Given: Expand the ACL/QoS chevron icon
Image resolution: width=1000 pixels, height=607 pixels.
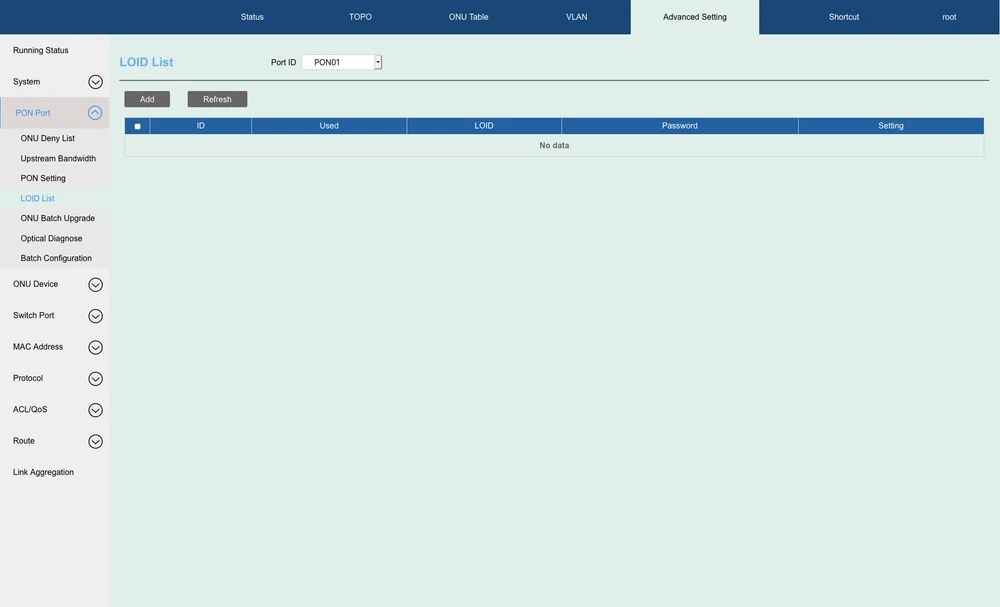Looking at the screenshot, I should tap(95, 410).
